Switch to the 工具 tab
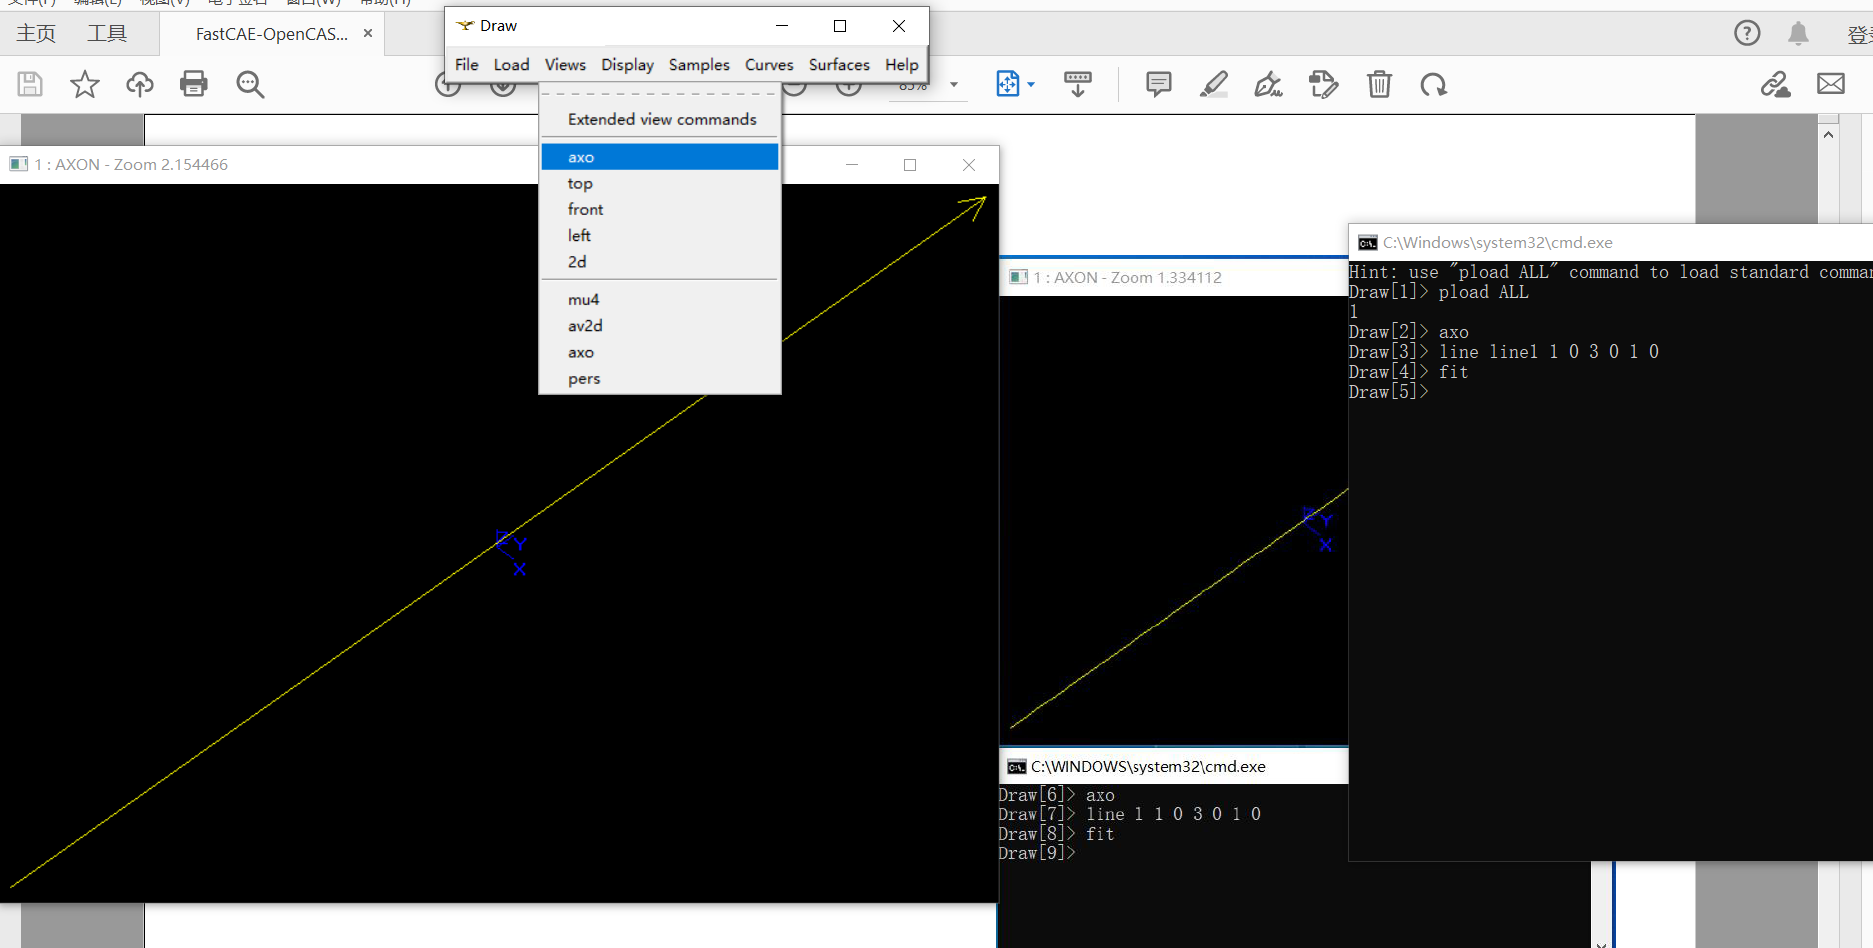The height and width of the screenshot is (948, 1873). coord(107,34)
